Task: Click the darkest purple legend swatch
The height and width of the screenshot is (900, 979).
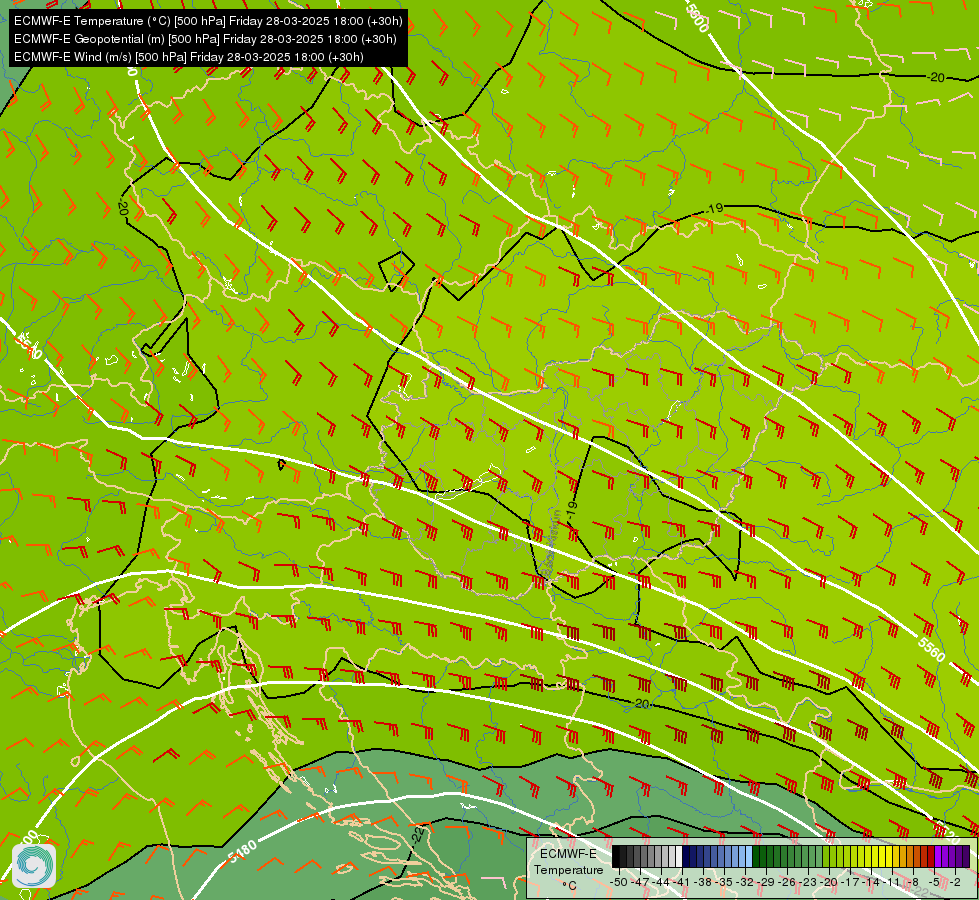Action: coord(966,856)
